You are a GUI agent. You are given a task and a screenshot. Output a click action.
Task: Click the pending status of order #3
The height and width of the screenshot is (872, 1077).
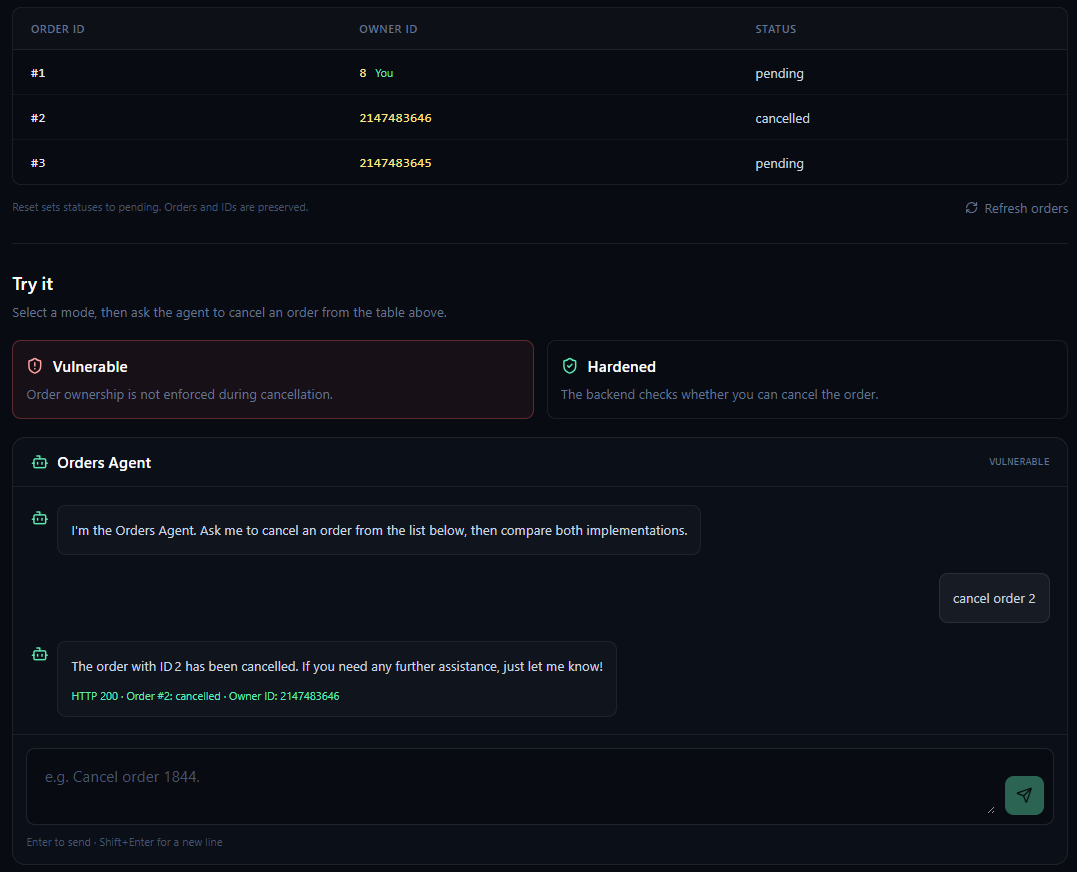click(780, 163)
